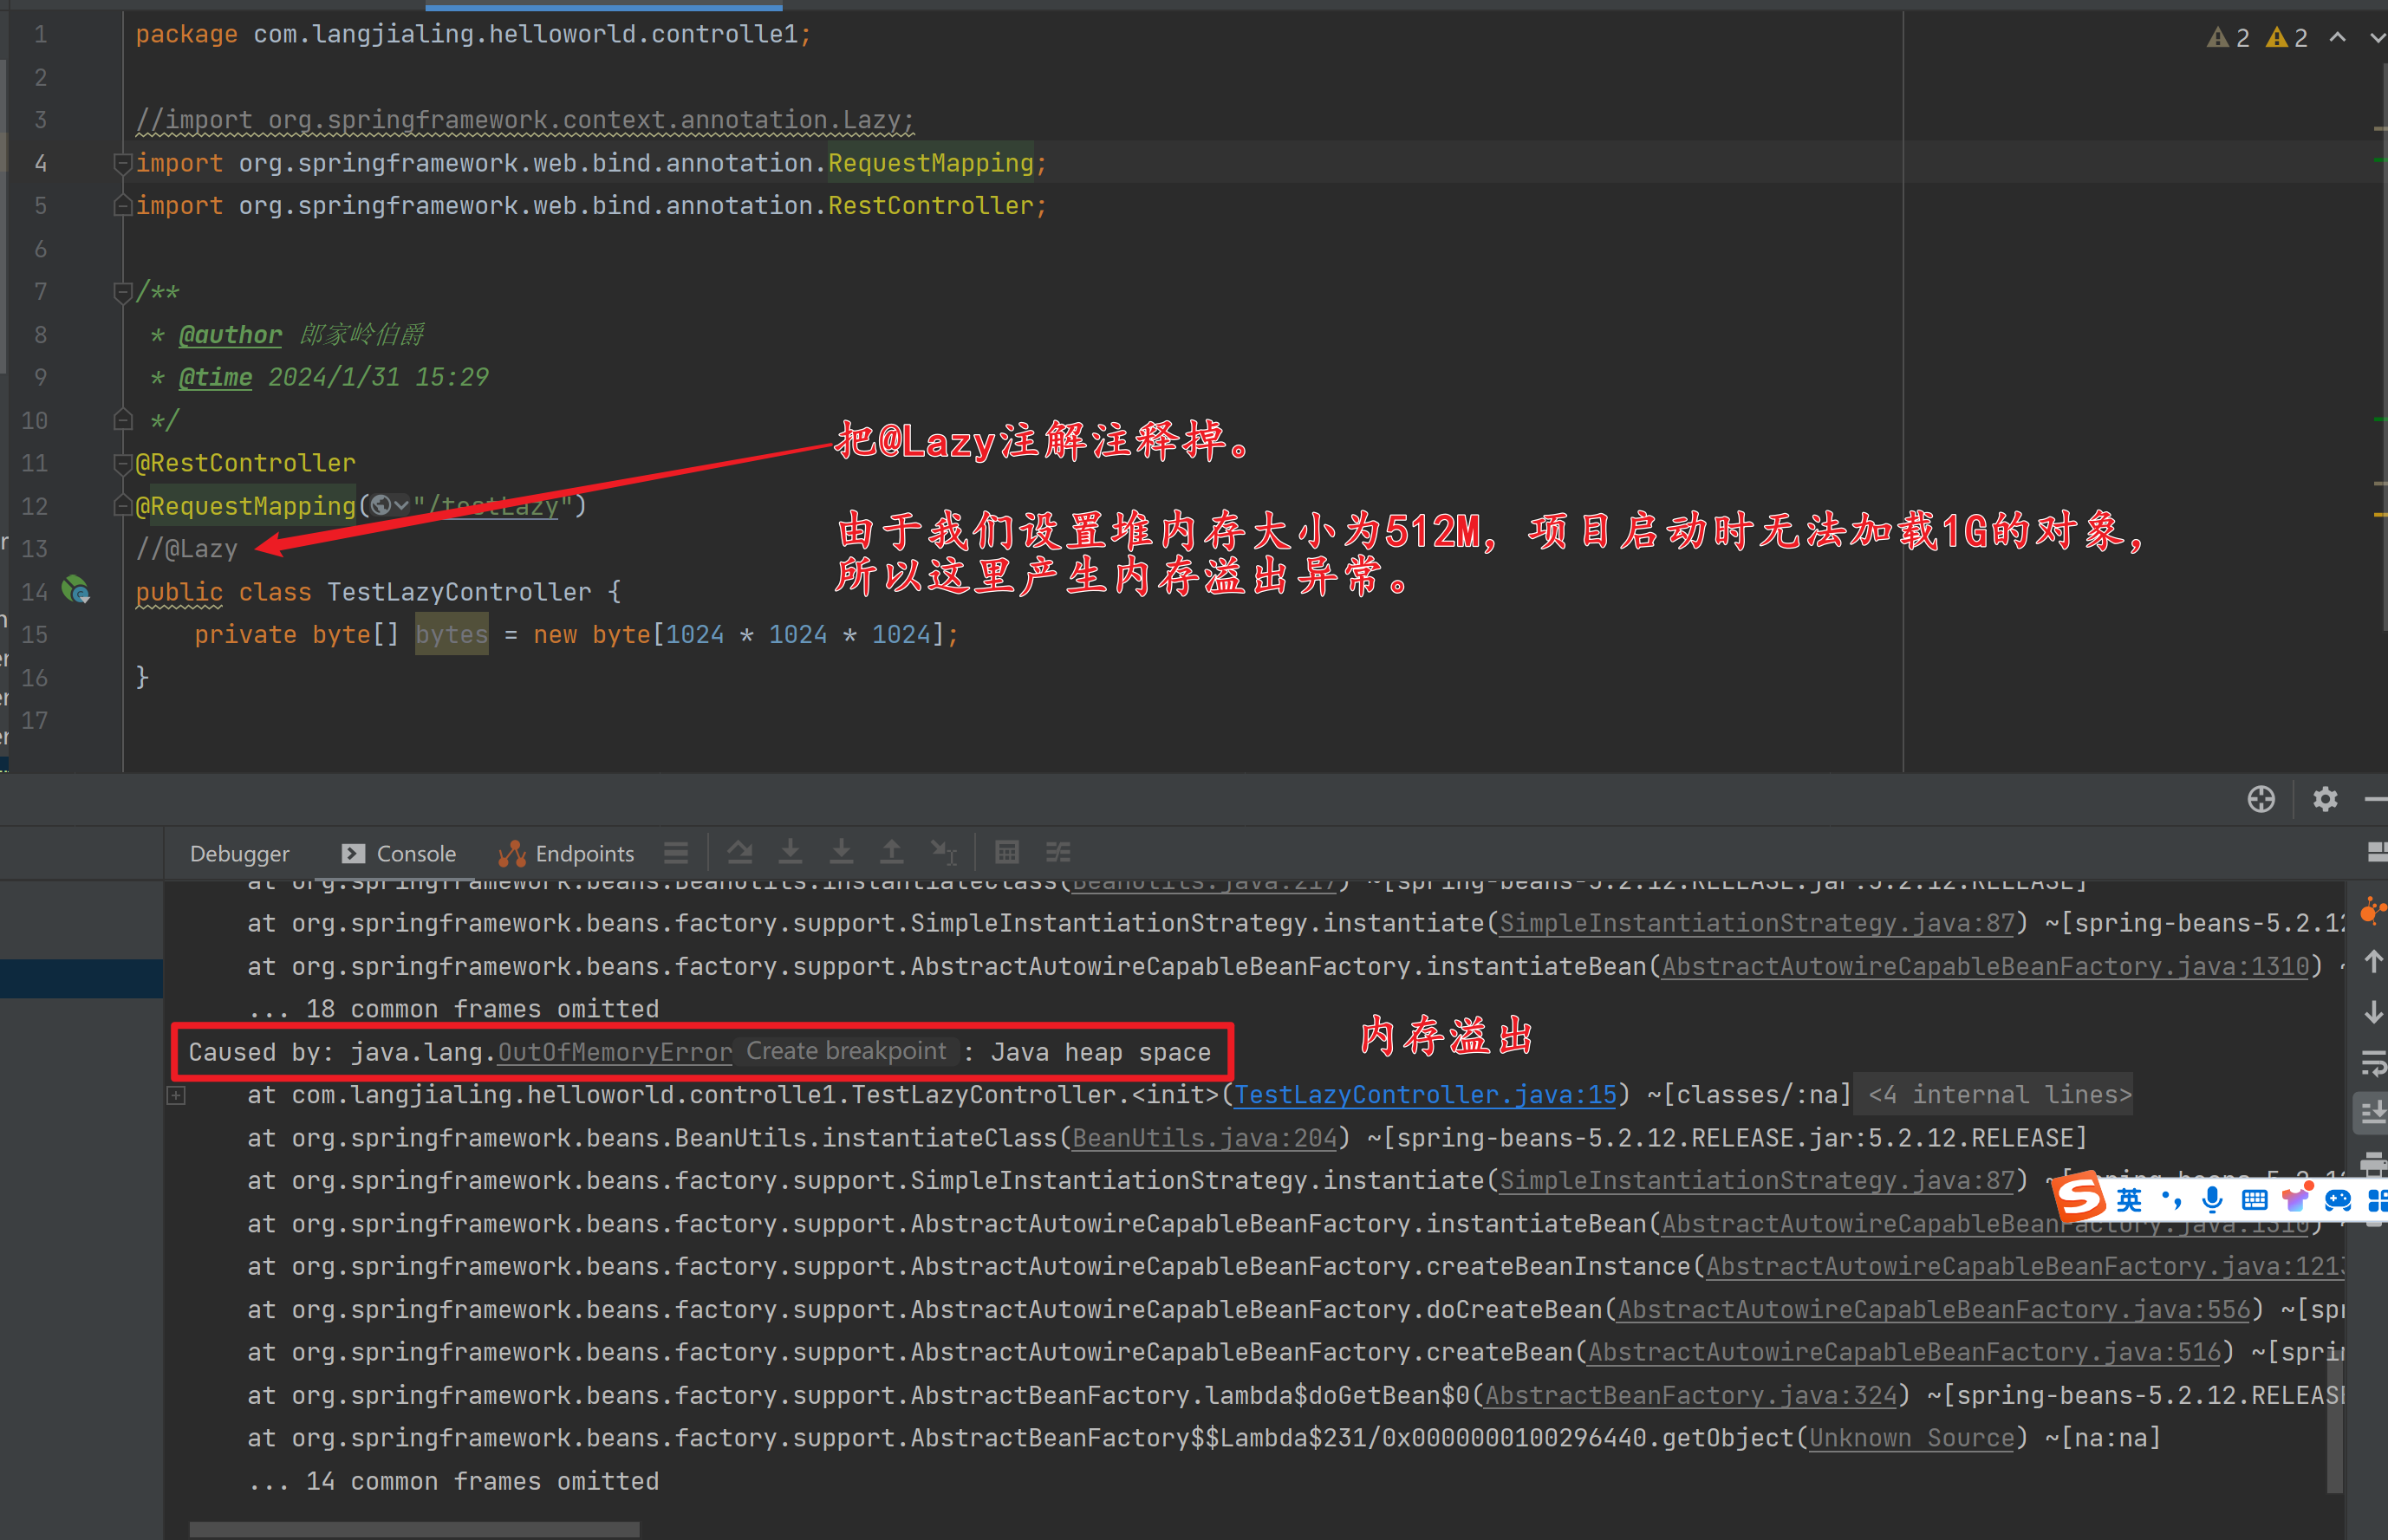Click the '... 14 common frames omitted' line
The image size is (2388, 1540).
(x=454, y=1481)
